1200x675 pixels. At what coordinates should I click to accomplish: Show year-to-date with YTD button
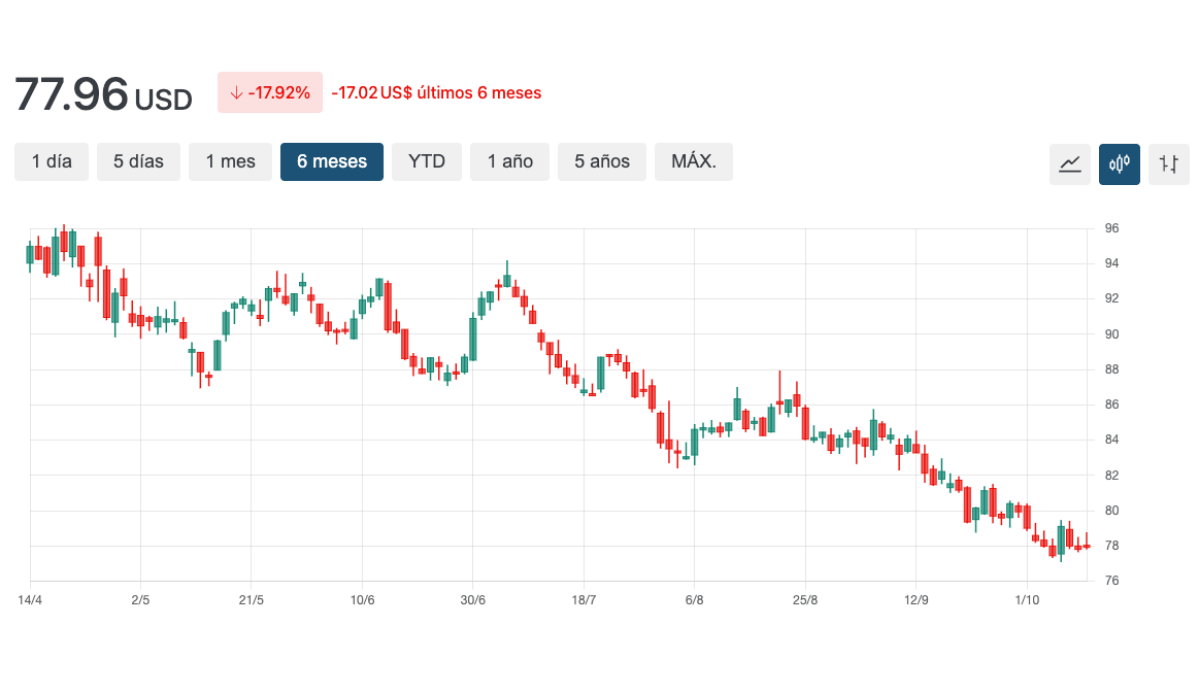[427, 161]
